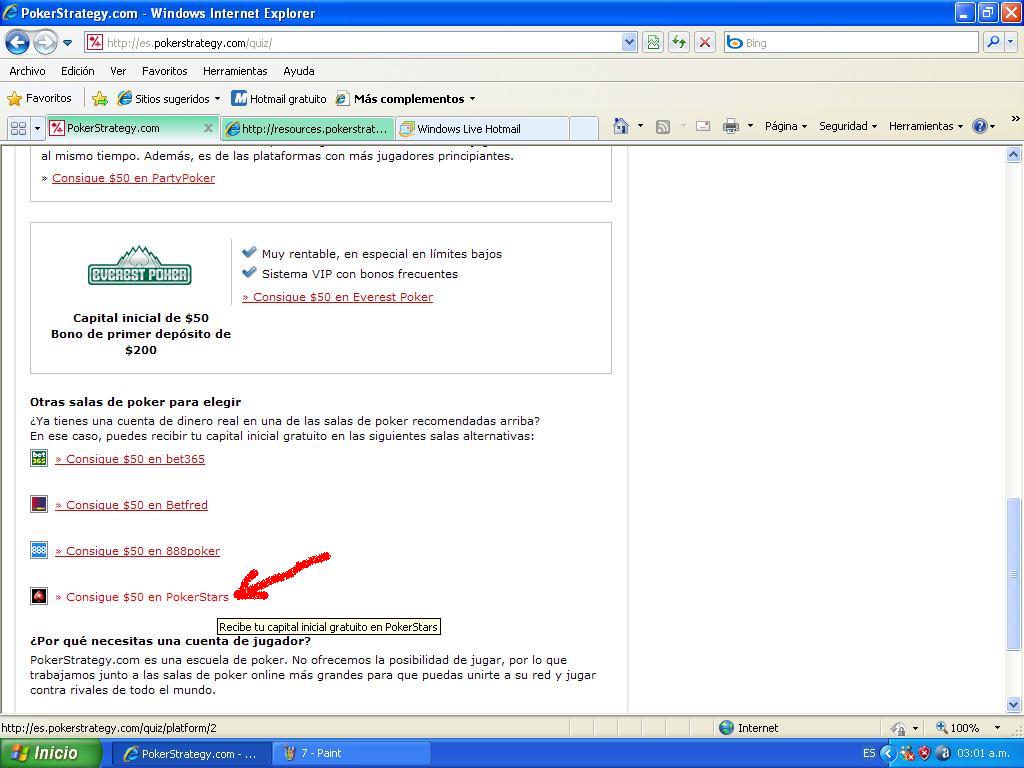
Task: Click the bet365 icon
Action: (39, 458)
